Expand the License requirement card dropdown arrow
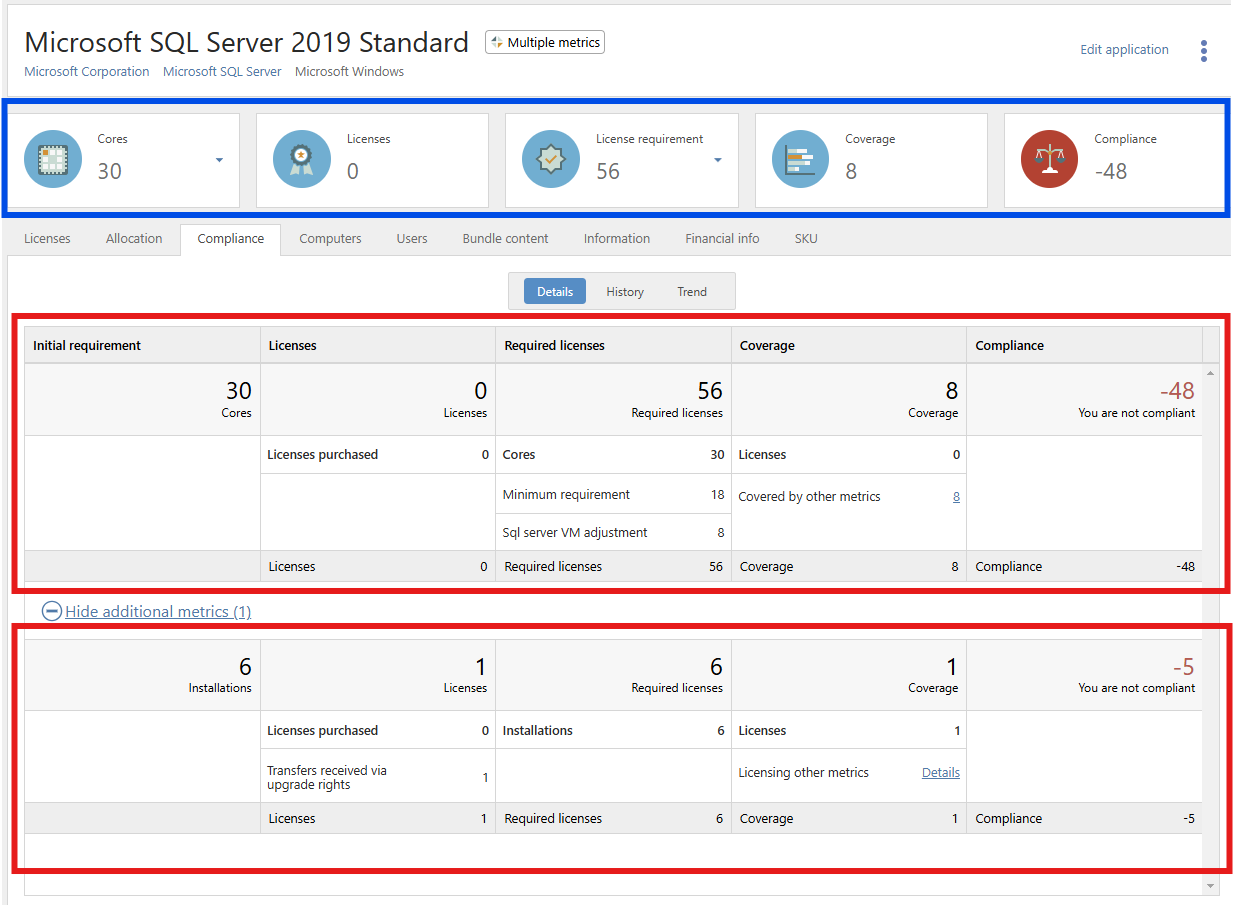The width and height of the screenshot is (1233, 905). click(717, 160)
